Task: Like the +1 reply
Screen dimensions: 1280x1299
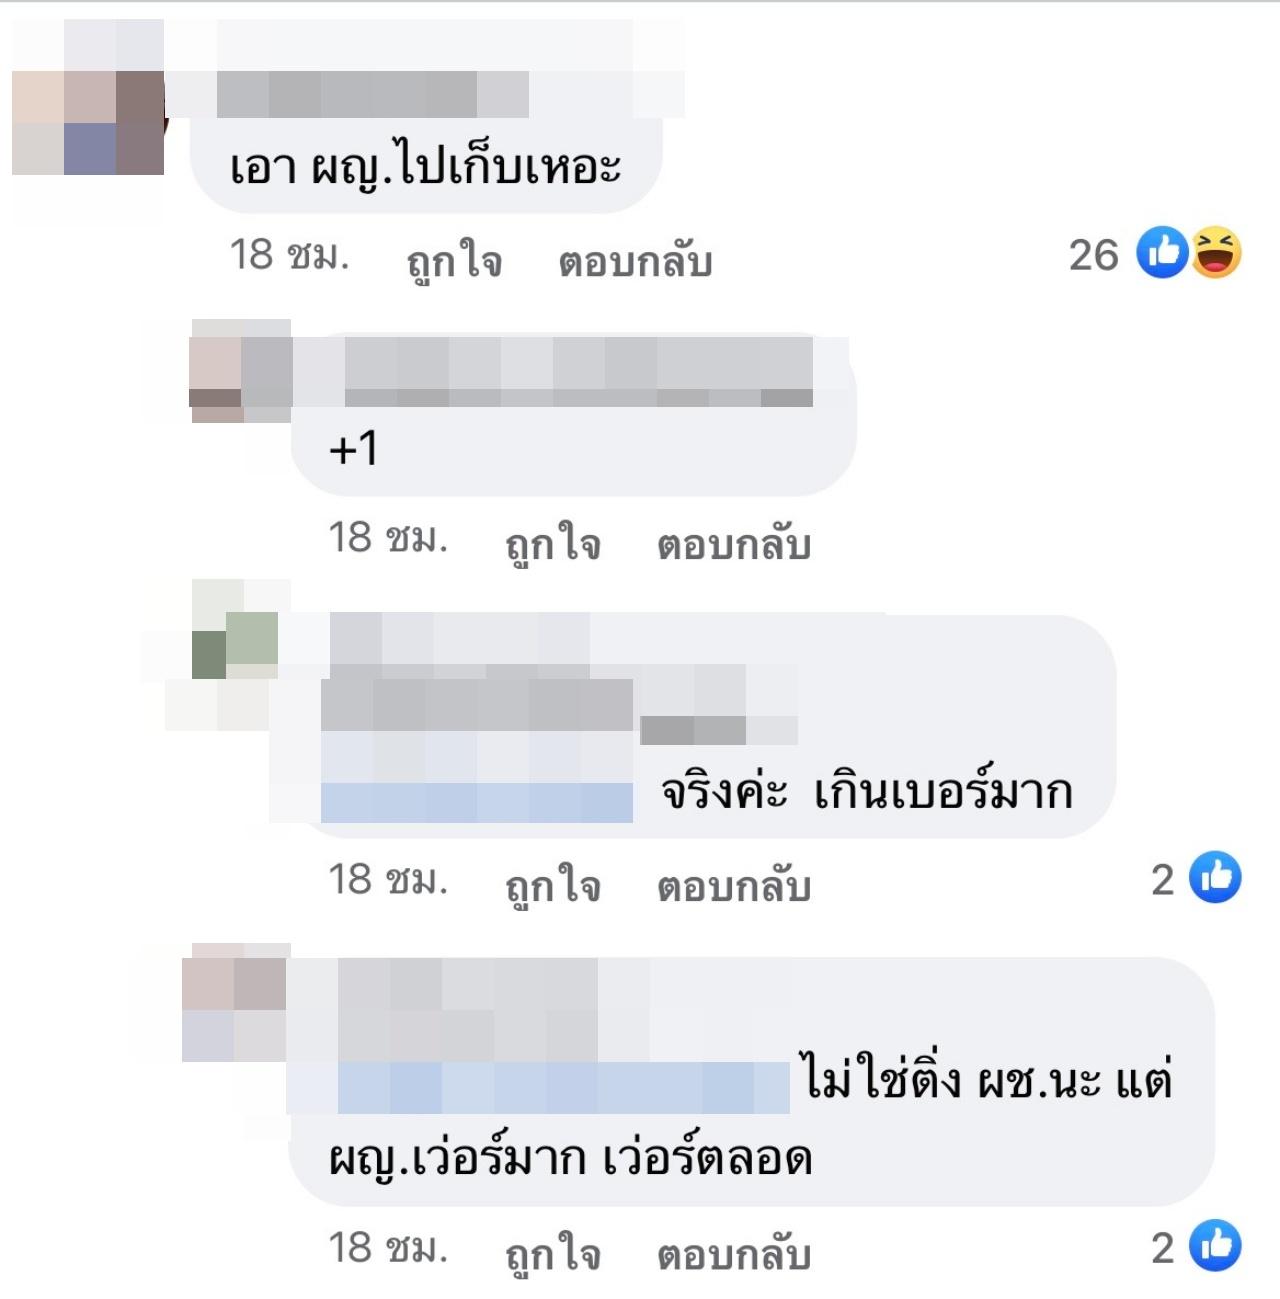Action: click(x=553, y=545)
